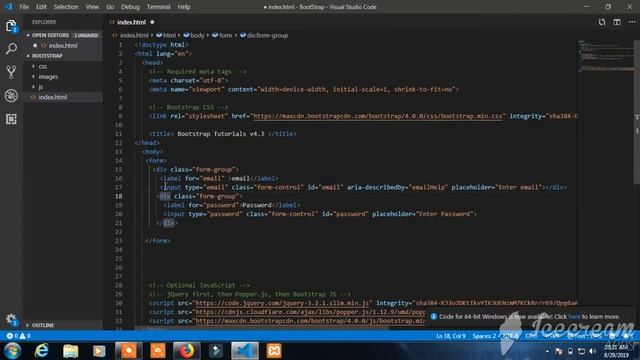Screen dimensions: 640x360
Task: Open the Go menu
Action: (110, 7)
